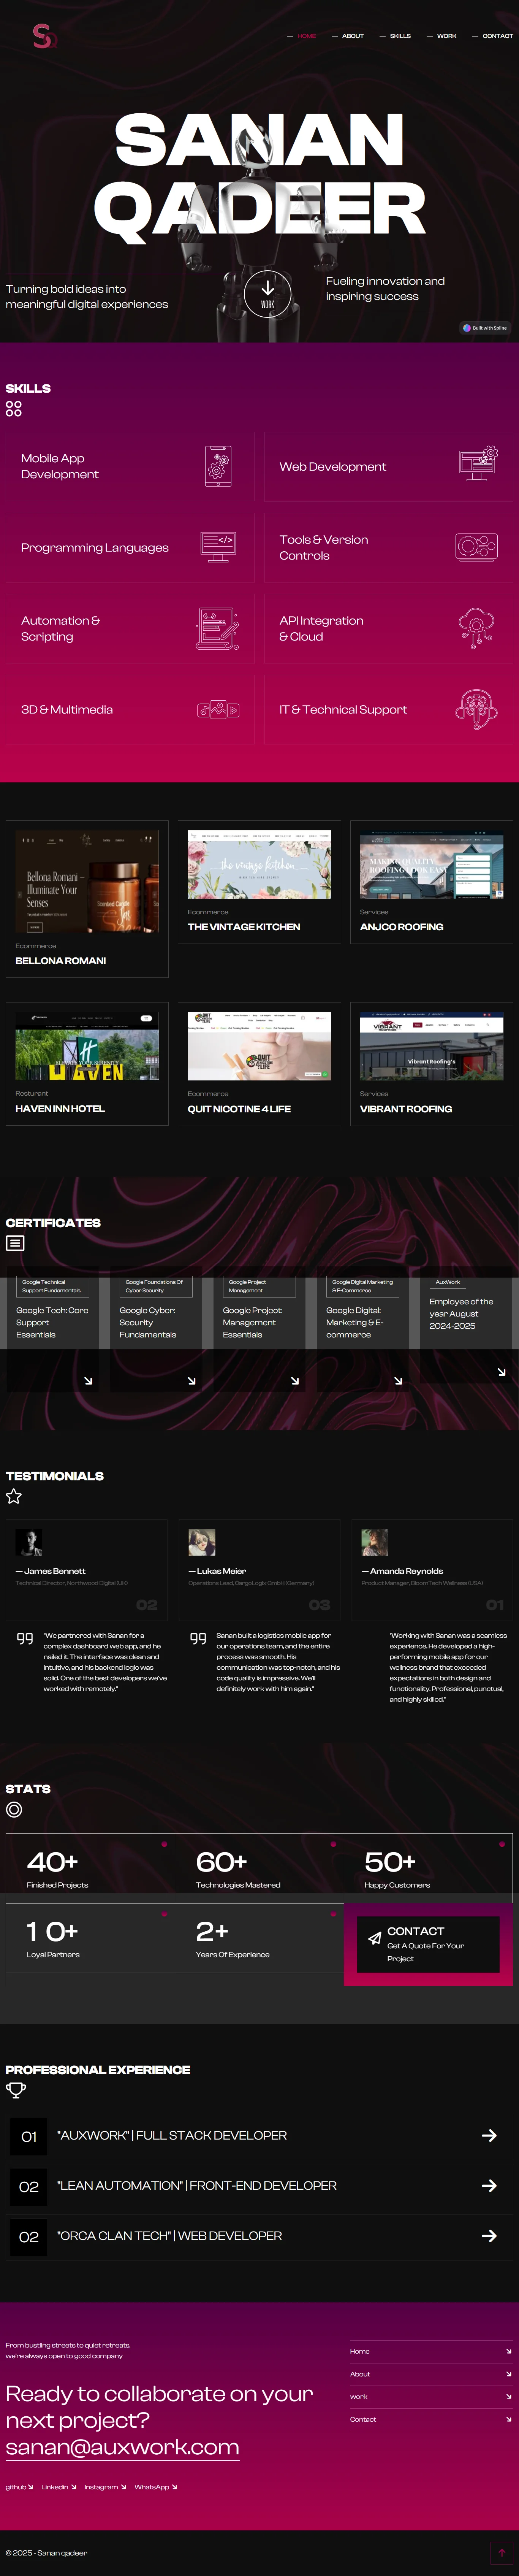The image size is (519, 2576).
Task: Click the sanan@auxwork.com email link
Action: pyautogui.click(x=122, y=2447)
